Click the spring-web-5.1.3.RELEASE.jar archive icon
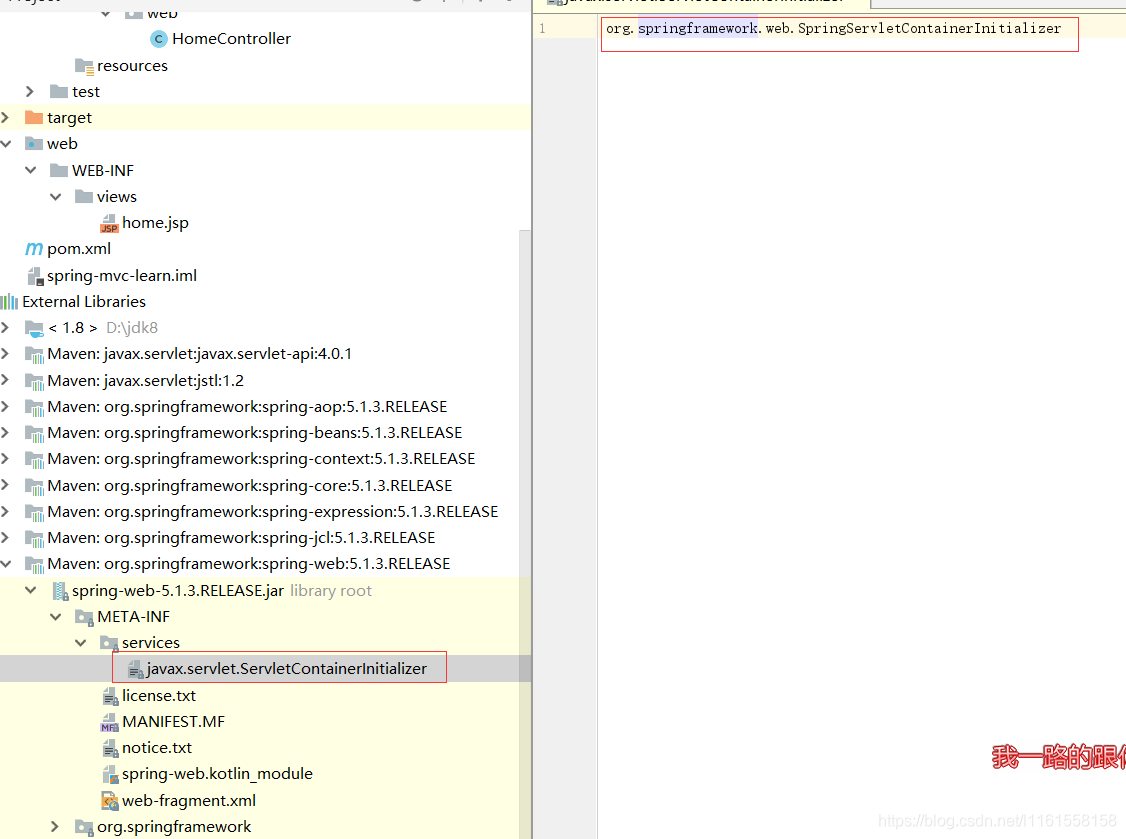This screenshot has width=1126, height=839. pyautogui.click(x=60, y=591)
